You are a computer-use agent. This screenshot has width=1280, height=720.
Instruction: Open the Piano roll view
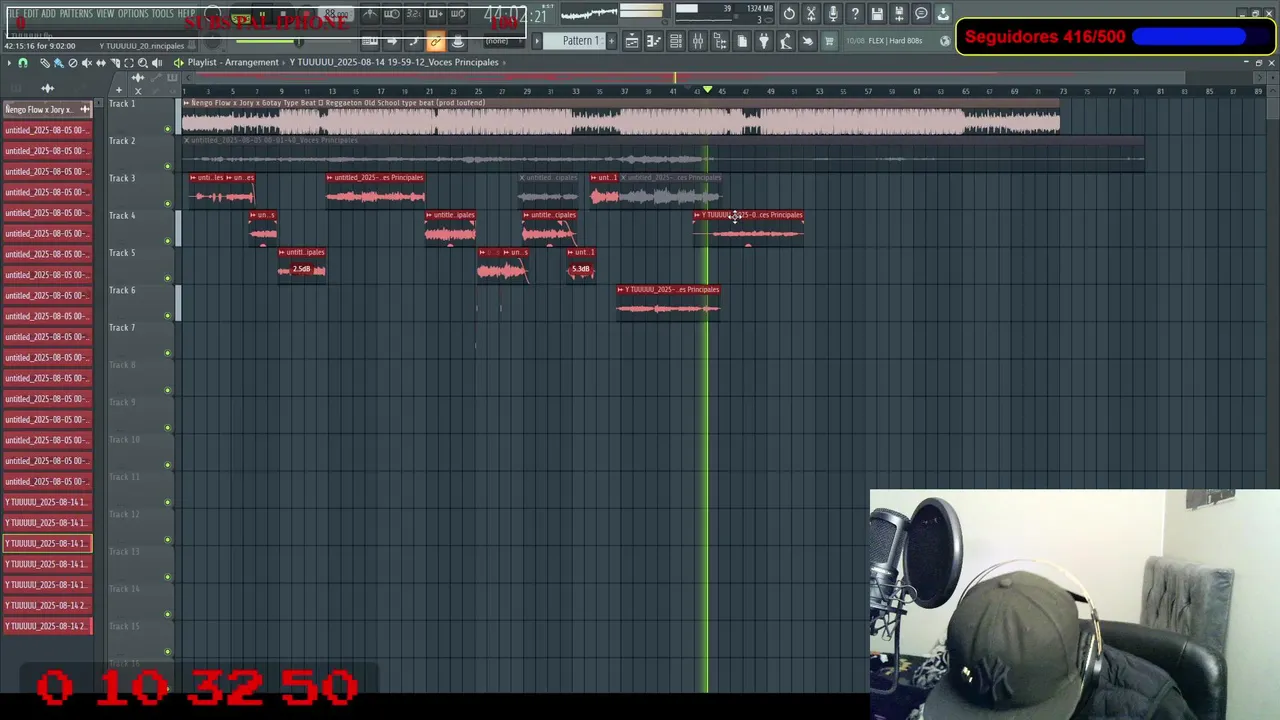click(654, 41)
